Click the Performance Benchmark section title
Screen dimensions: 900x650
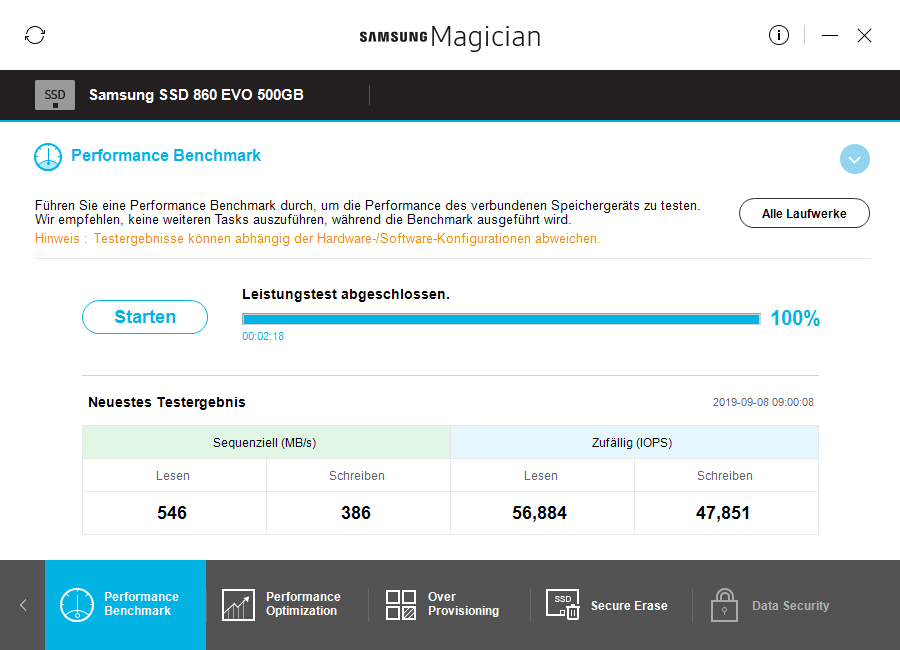[x=166, y=156]
